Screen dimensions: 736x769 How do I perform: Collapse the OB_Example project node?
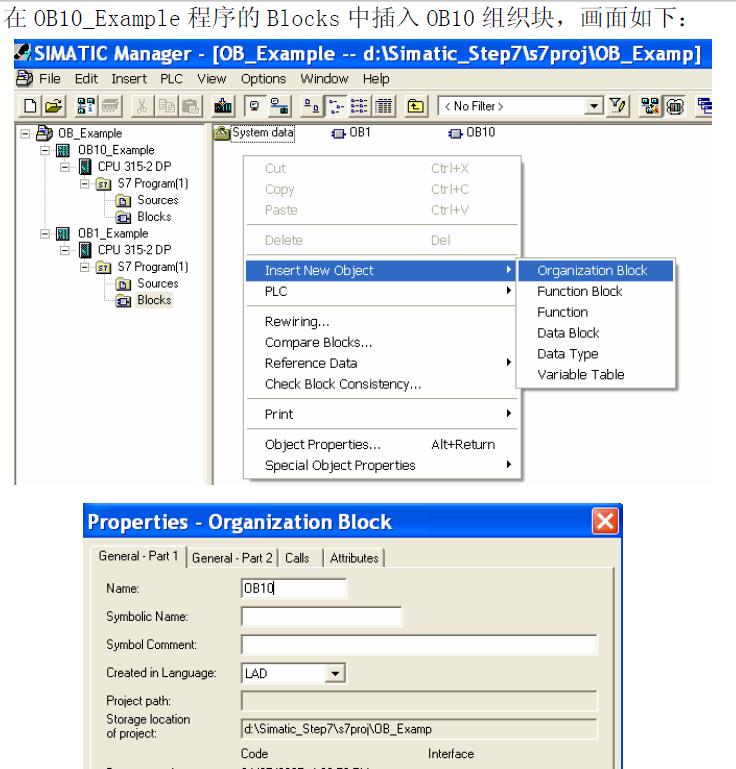pyautogui.click(x=25, y=133)
